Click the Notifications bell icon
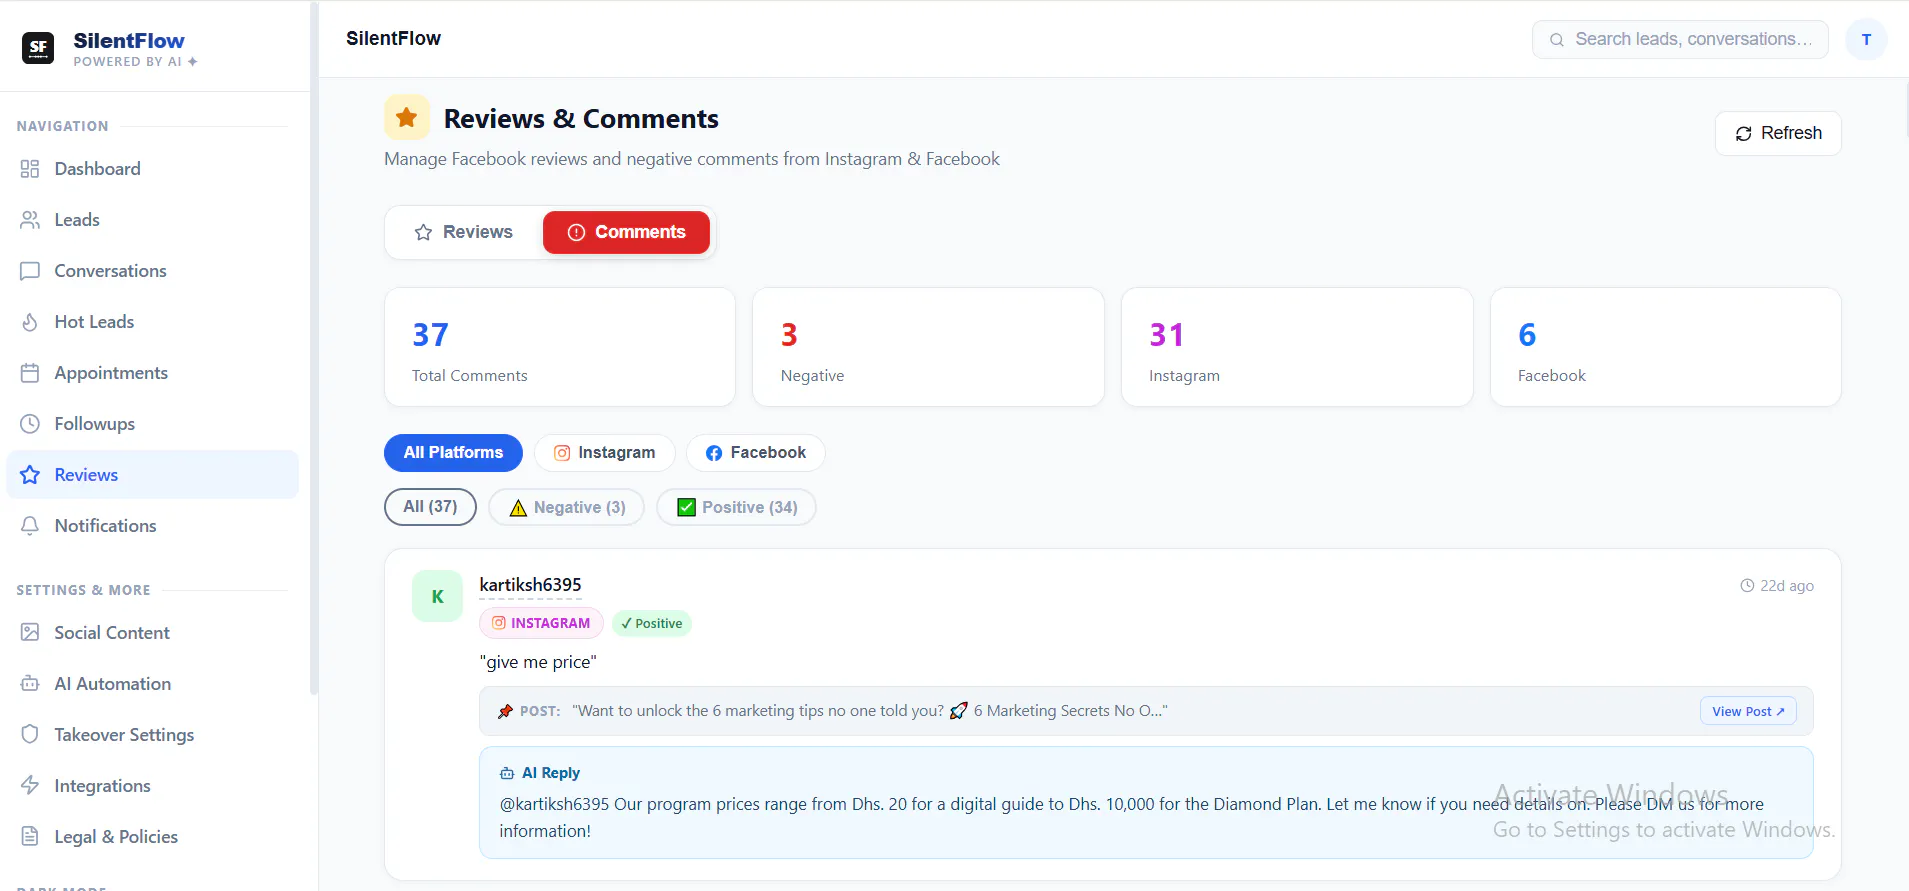This screenshot has width=1909, height=891. click(30, 526)
